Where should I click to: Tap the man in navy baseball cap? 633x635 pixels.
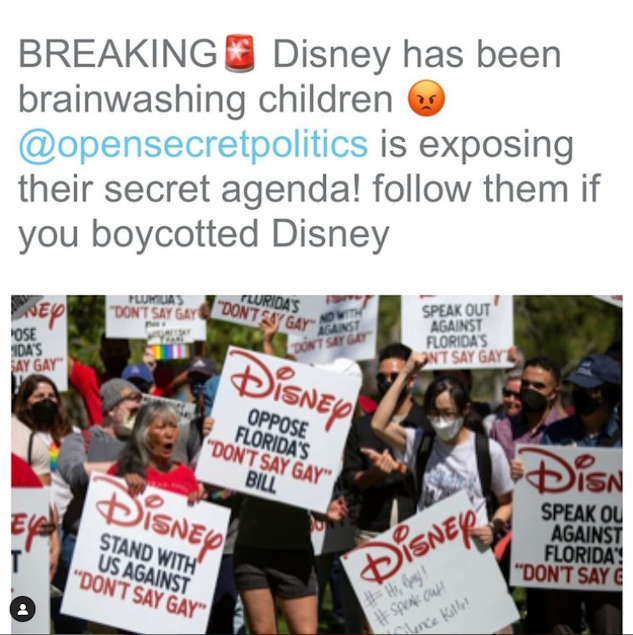pos(592,399)
